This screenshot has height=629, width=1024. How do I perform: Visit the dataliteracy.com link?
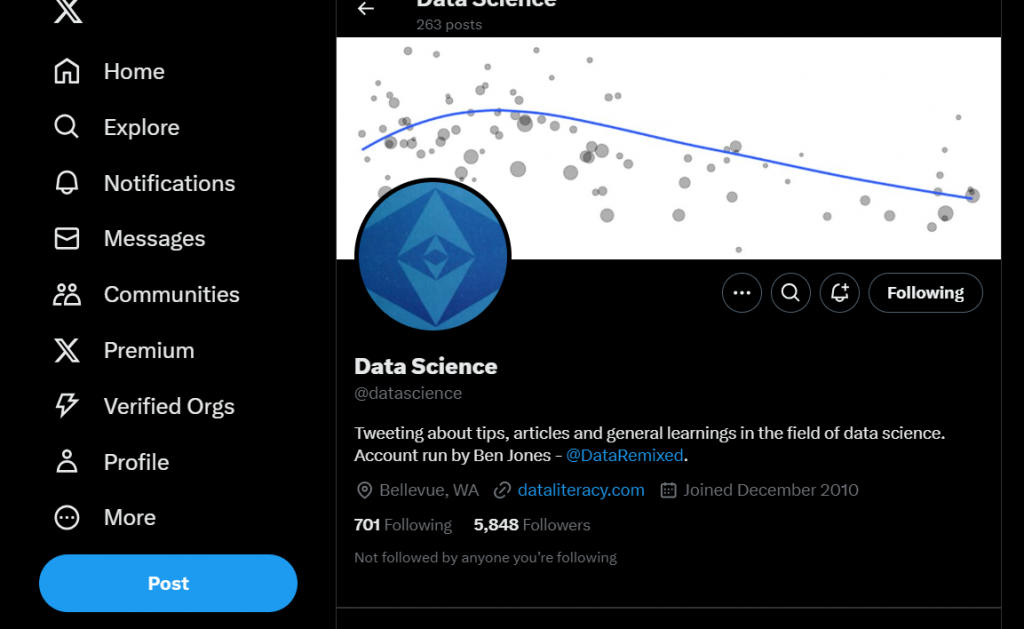580,490
